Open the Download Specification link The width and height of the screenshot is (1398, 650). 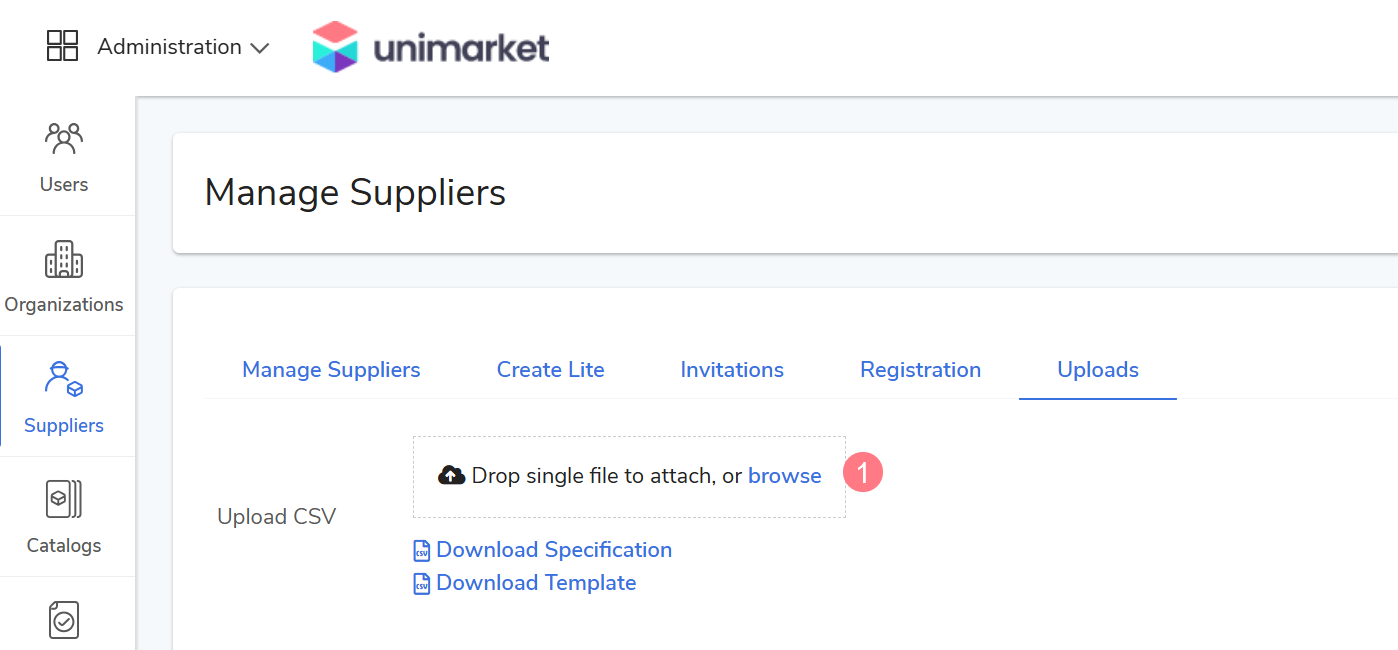pyautogui.click(x=554, y=550)
